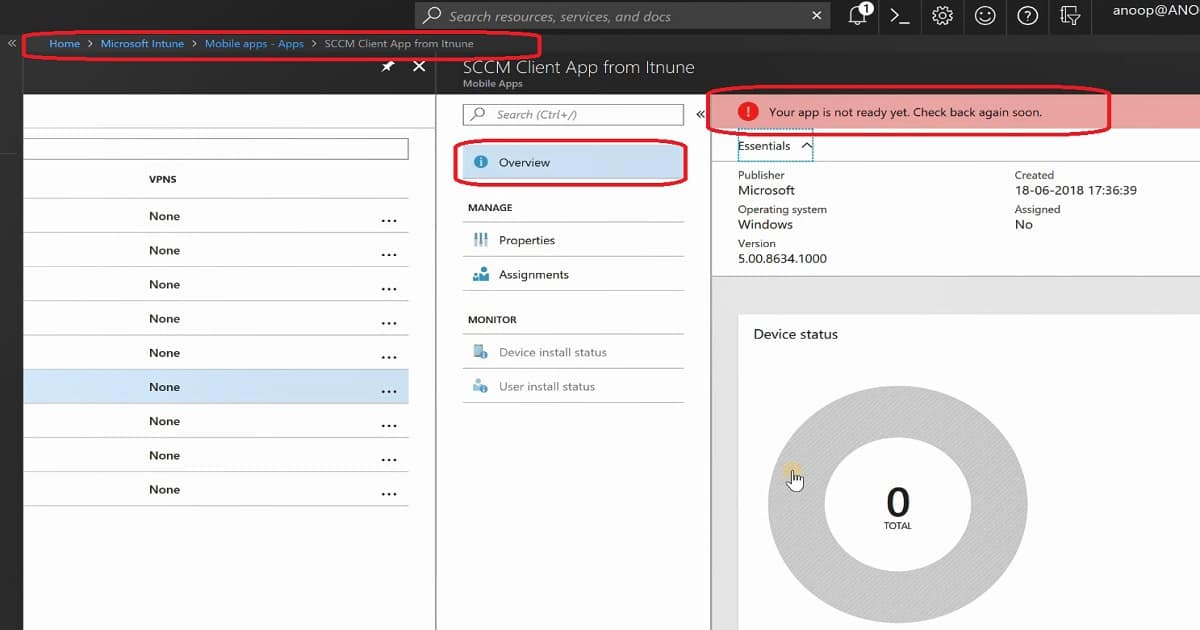The image size is (1200, 630).
Task: Go to Home breadcrumb
Action: pyautogui.click(x=64, y=44)
